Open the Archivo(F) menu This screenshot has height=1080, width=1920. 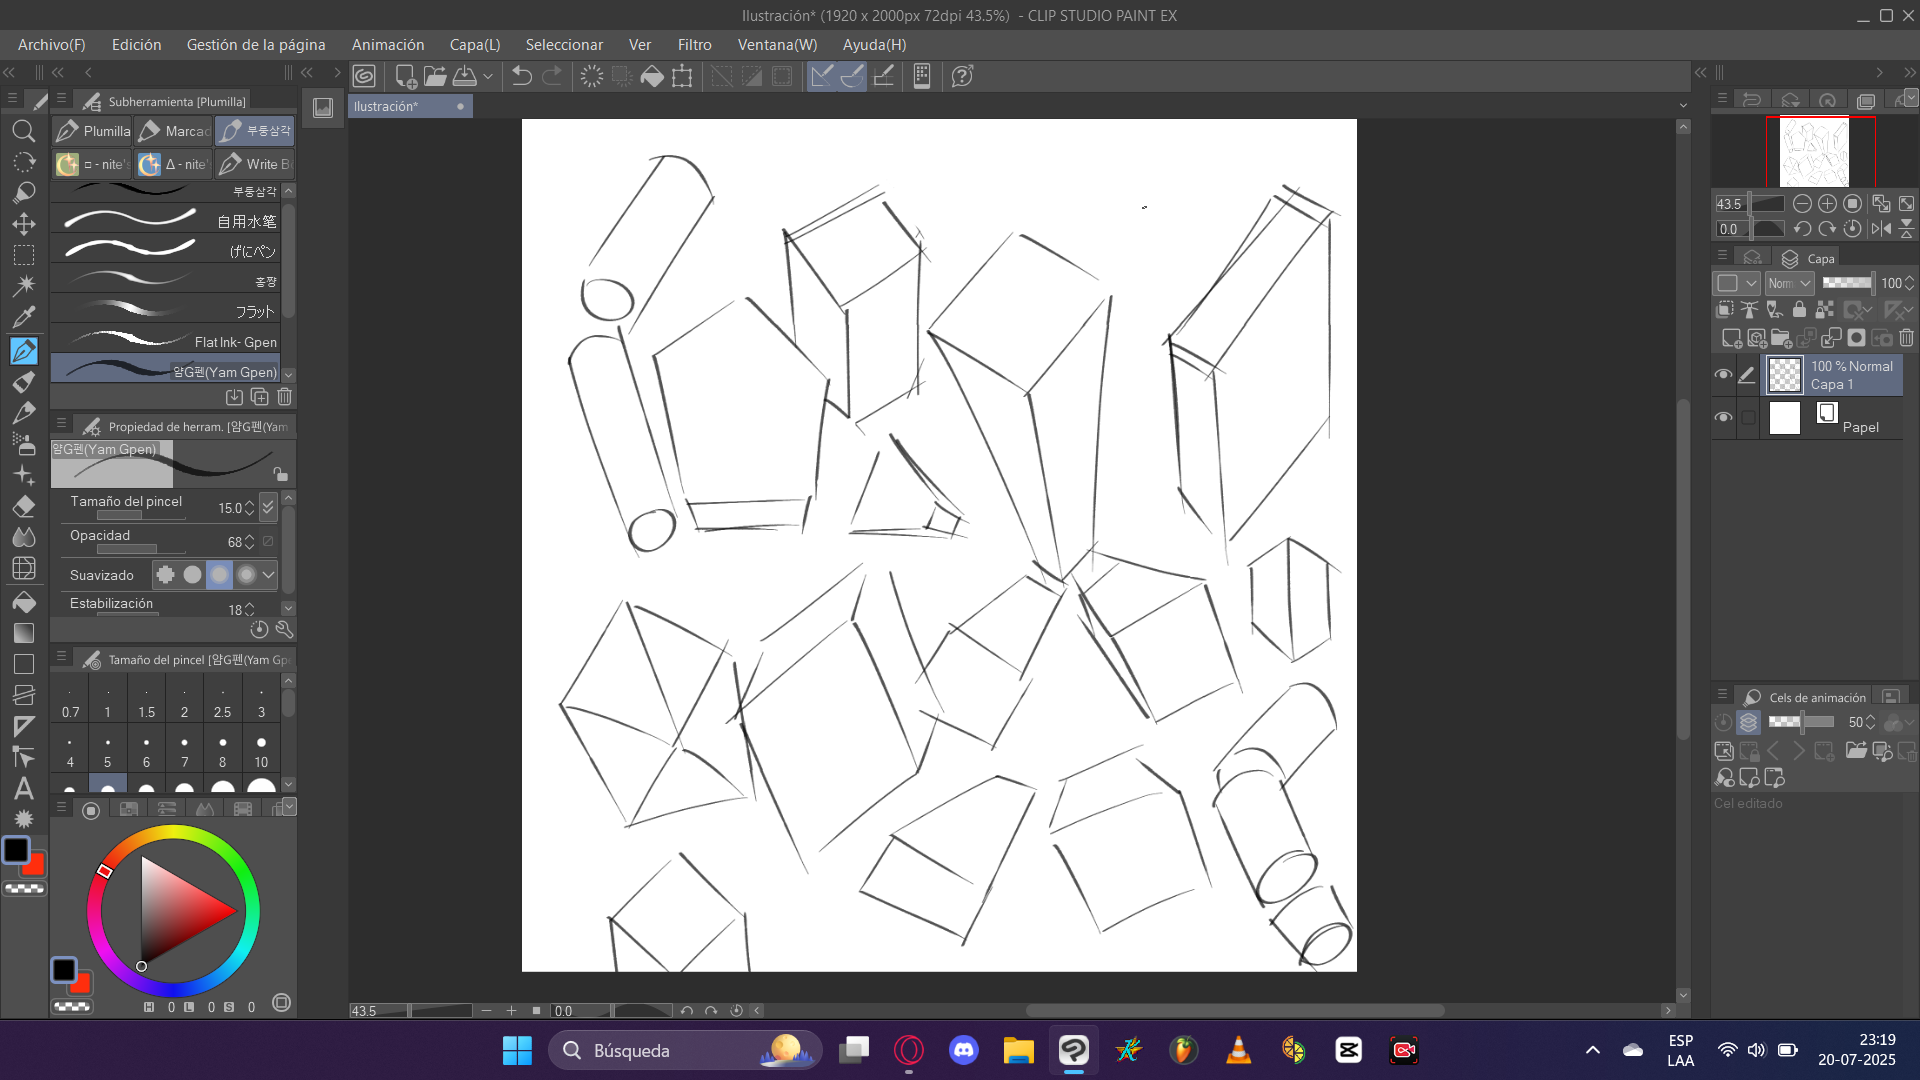51,45
